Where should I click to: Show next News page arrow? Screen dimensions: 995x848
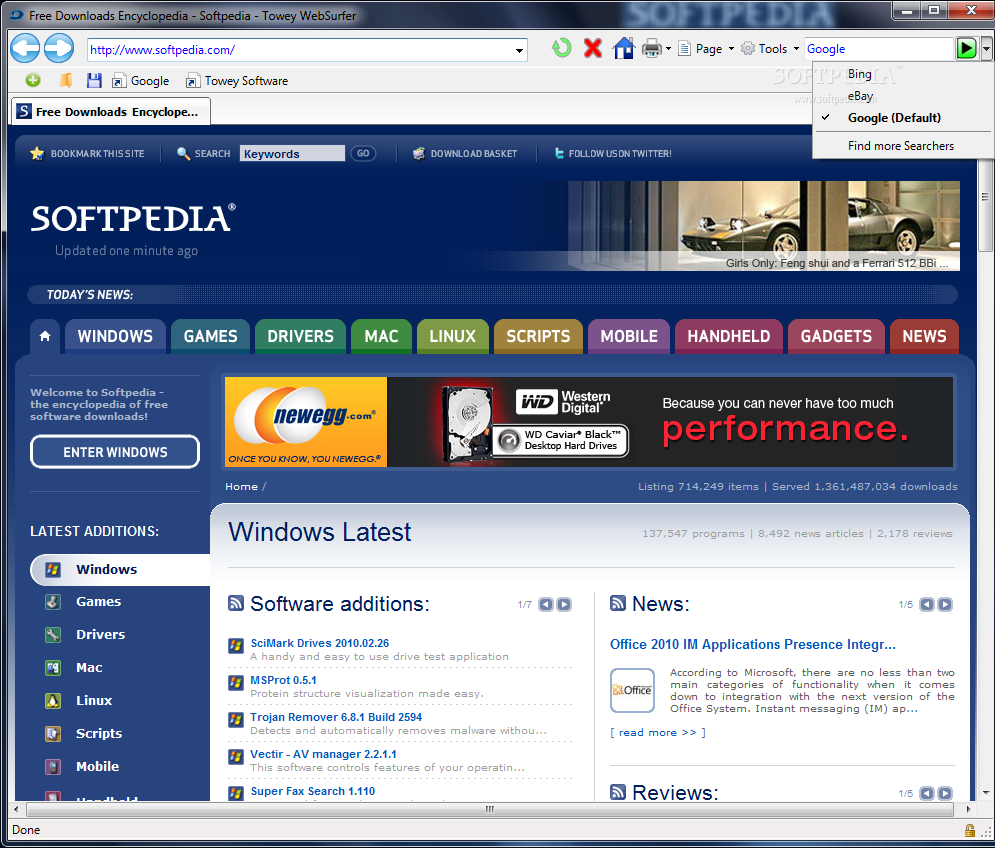[945, 604]
